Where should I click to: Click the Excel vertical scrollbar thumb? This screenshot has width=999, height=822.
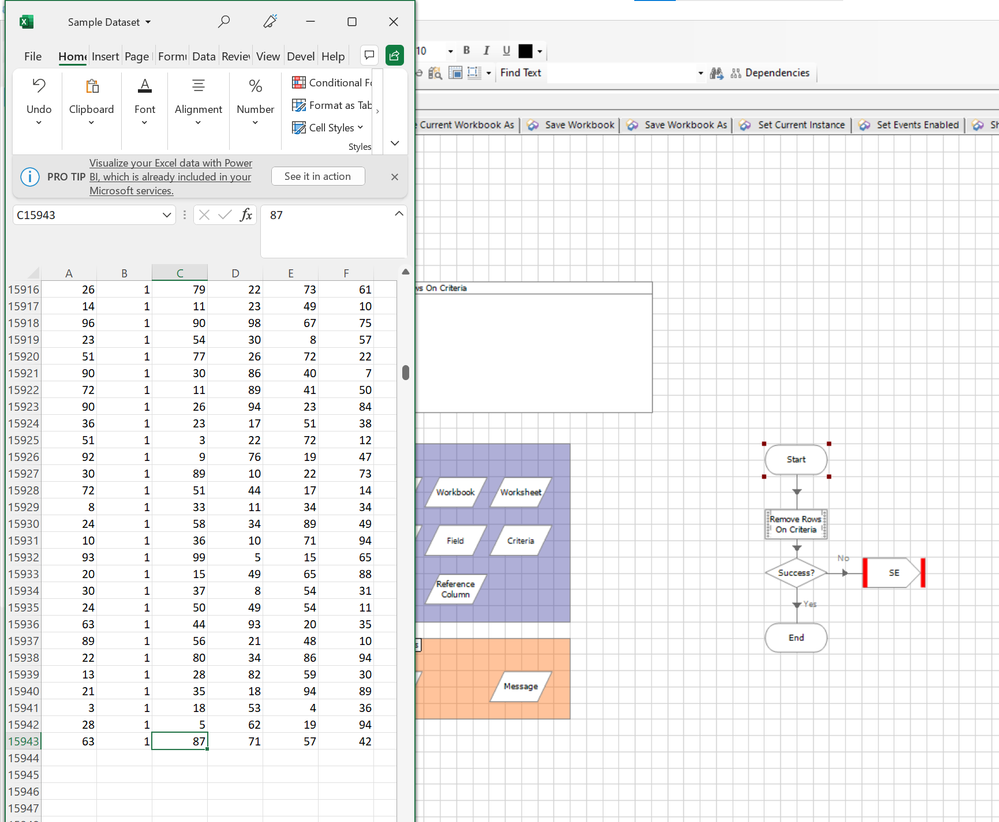coord(406,372)
